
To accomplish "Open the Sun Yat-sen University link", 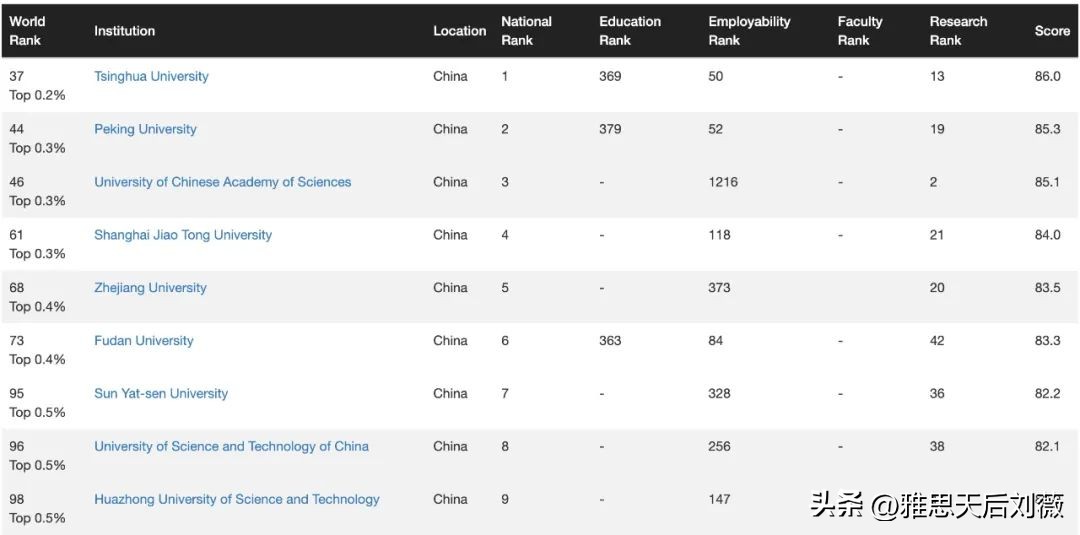I will 161,394.
